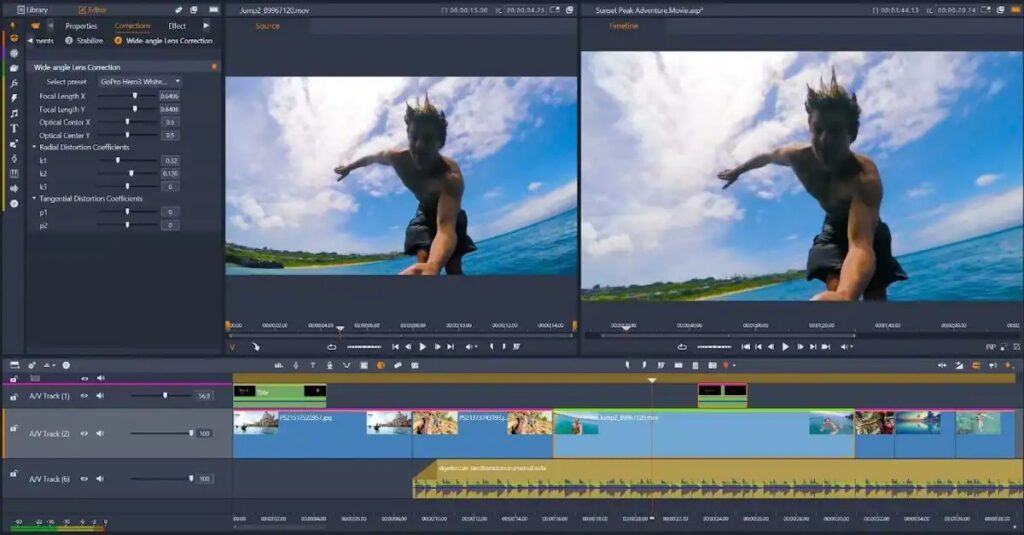Click the storyboard view icon at timeline left
Screen dimensions: 1024x535
14,365
